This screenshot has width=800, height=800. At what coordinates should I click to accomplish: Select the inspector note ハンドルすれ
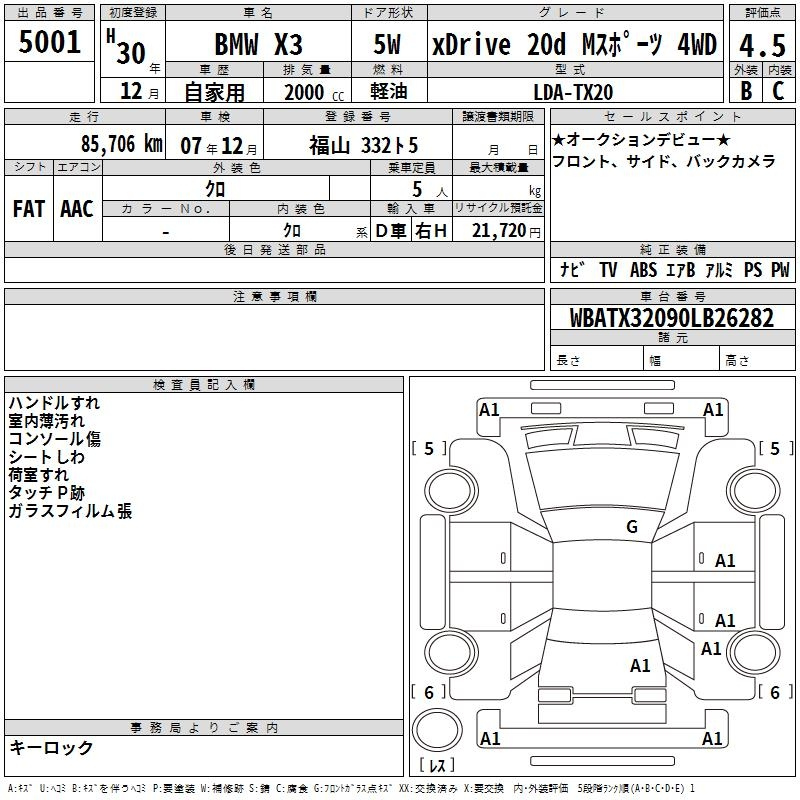pyautogui.click(x=54, y=403)
